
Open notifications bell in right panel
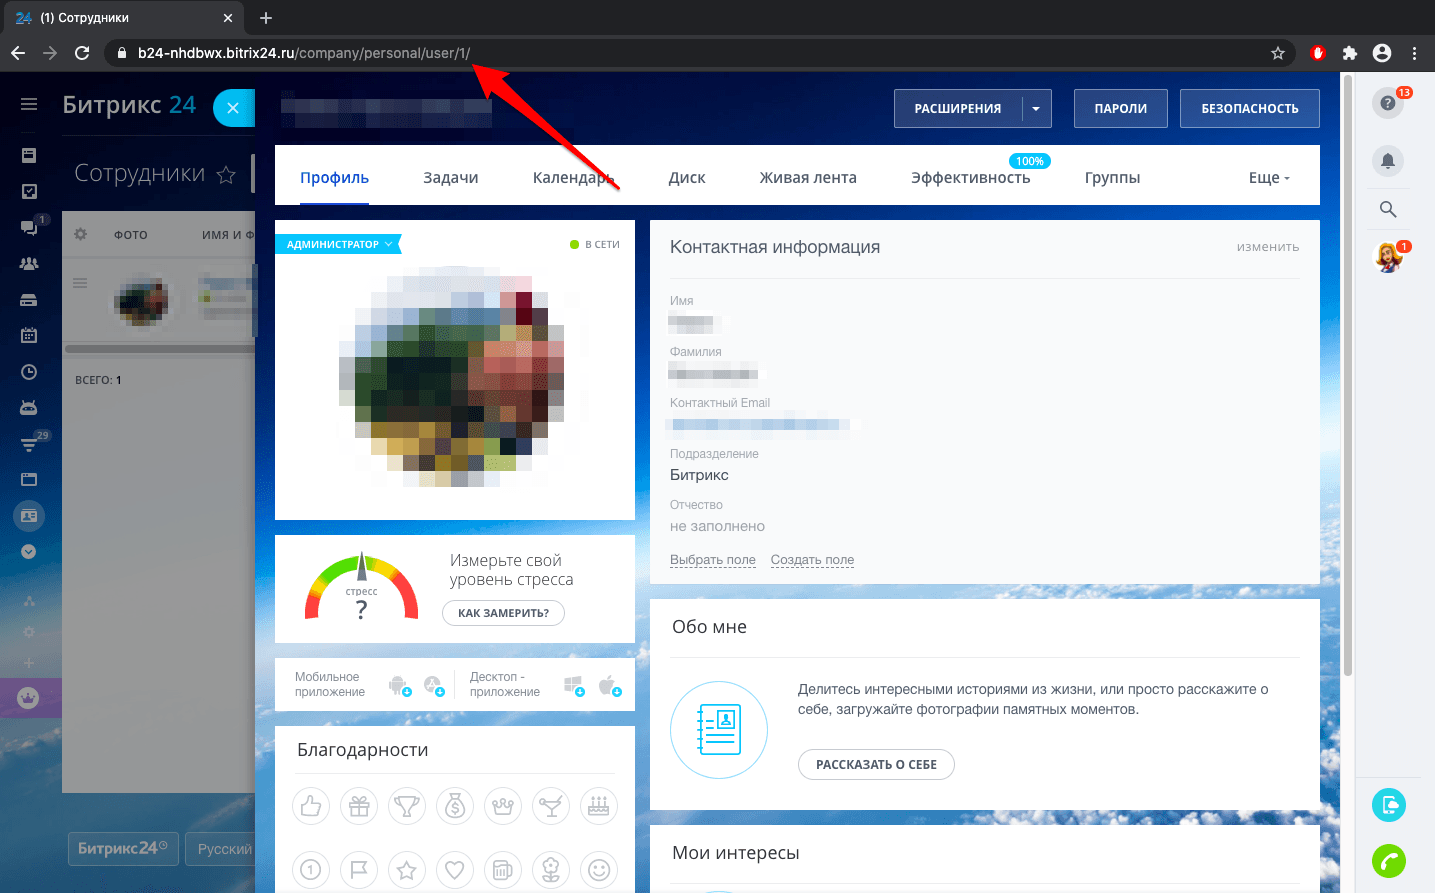click(x=1388, y=160)
